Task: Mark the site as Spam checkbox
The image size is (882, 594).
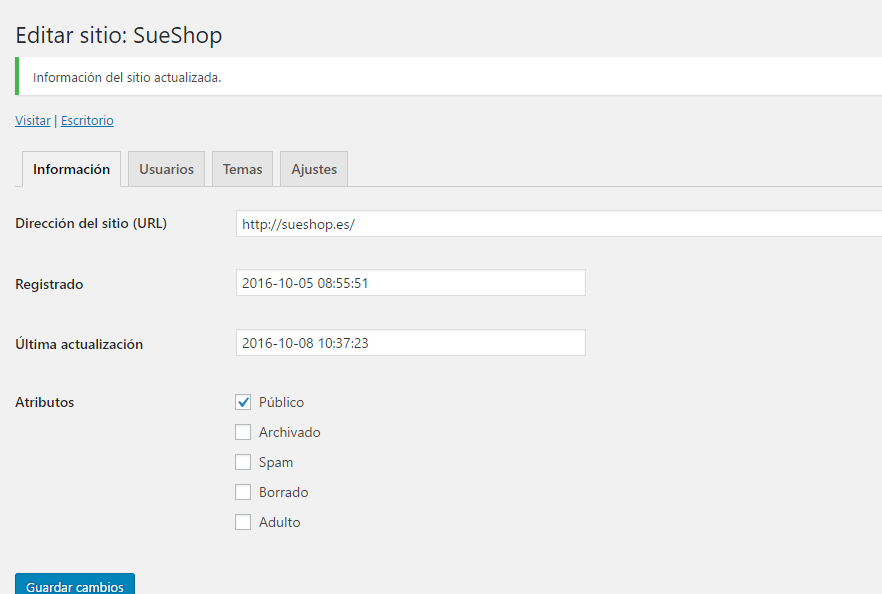Action: [x=243, y=462]
